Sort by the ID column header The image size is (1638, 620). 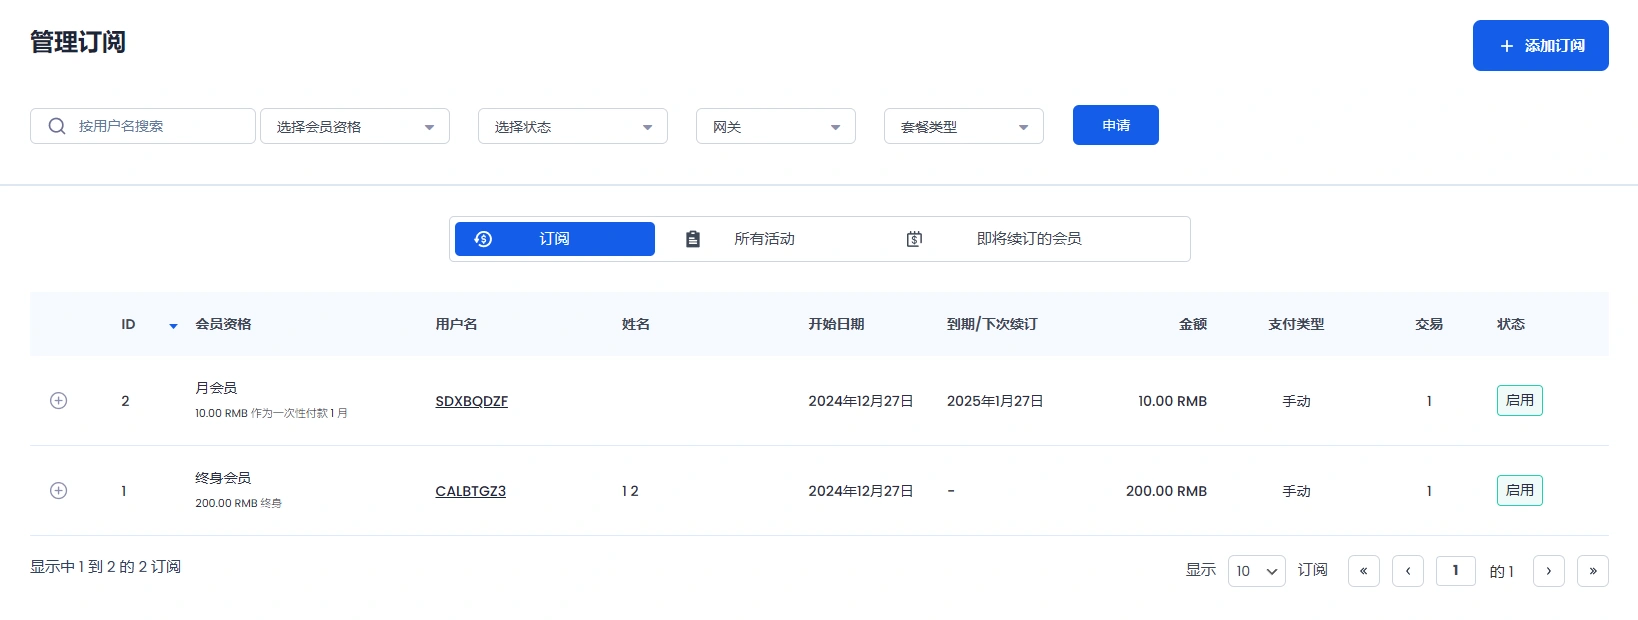pos(128,324)
